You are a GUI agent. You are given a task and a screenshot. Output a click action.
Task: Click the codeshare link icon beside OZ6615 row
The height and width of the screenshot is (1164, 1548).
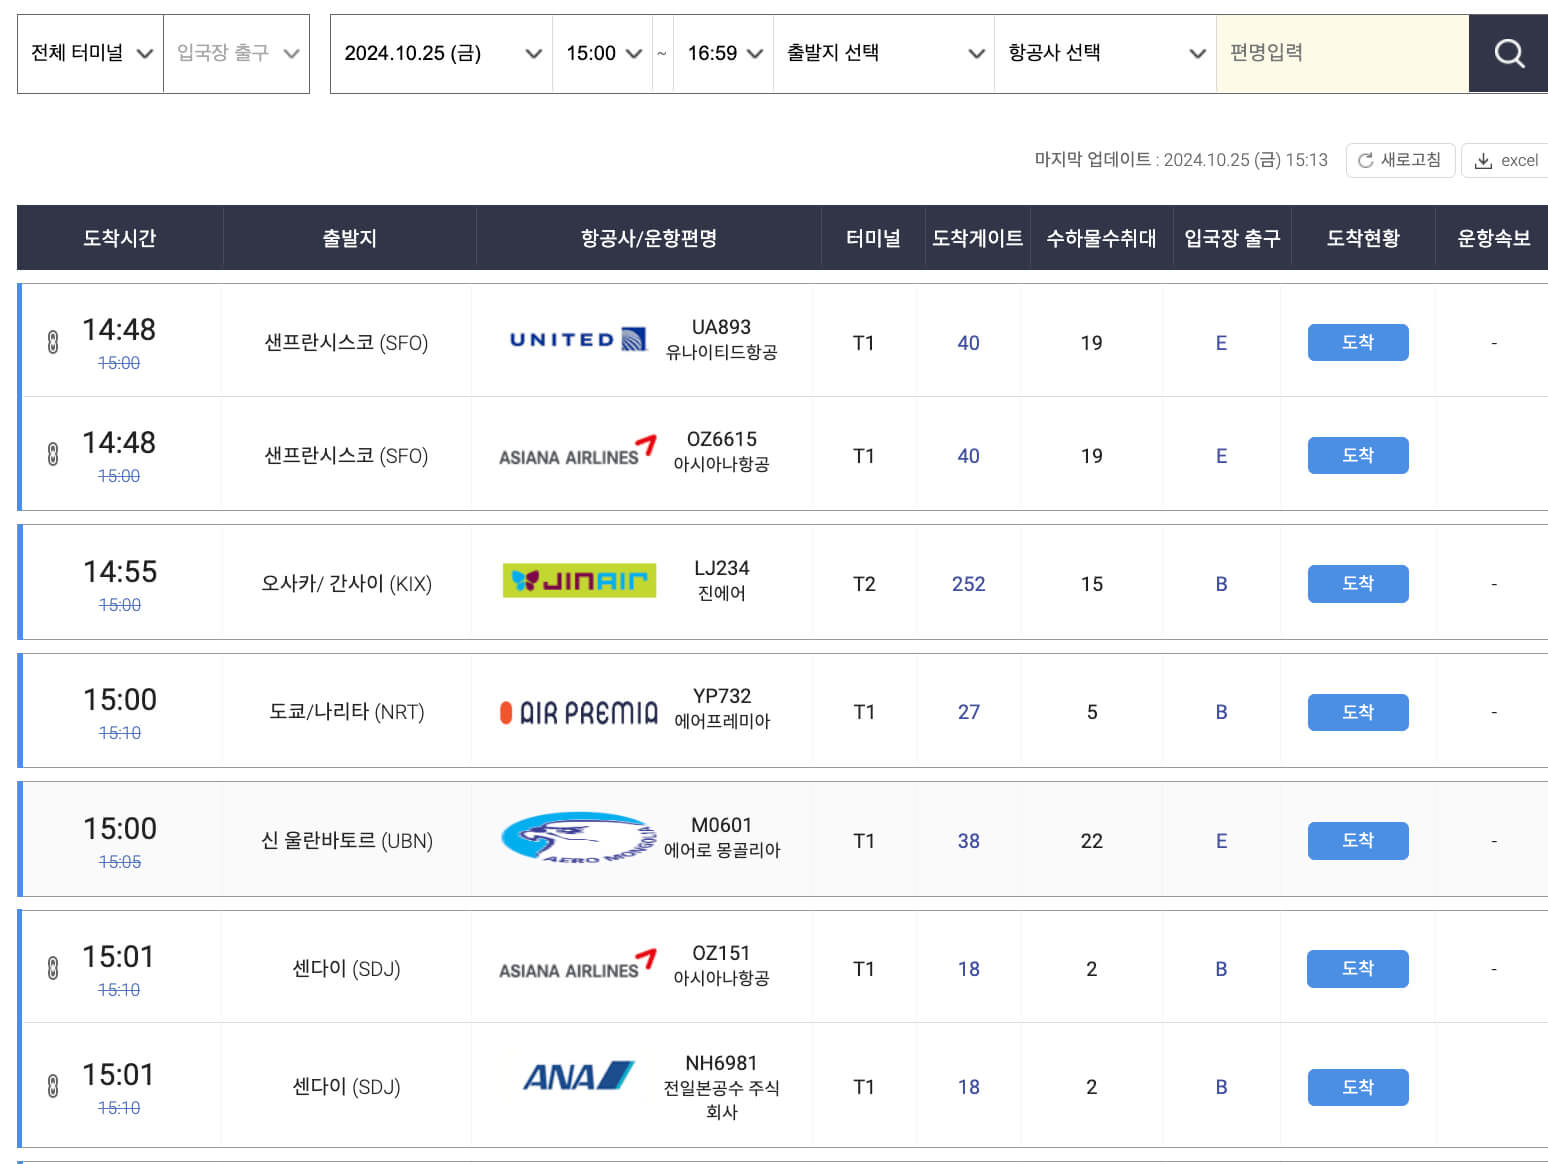pyautogui.click(x=53, y=454)
